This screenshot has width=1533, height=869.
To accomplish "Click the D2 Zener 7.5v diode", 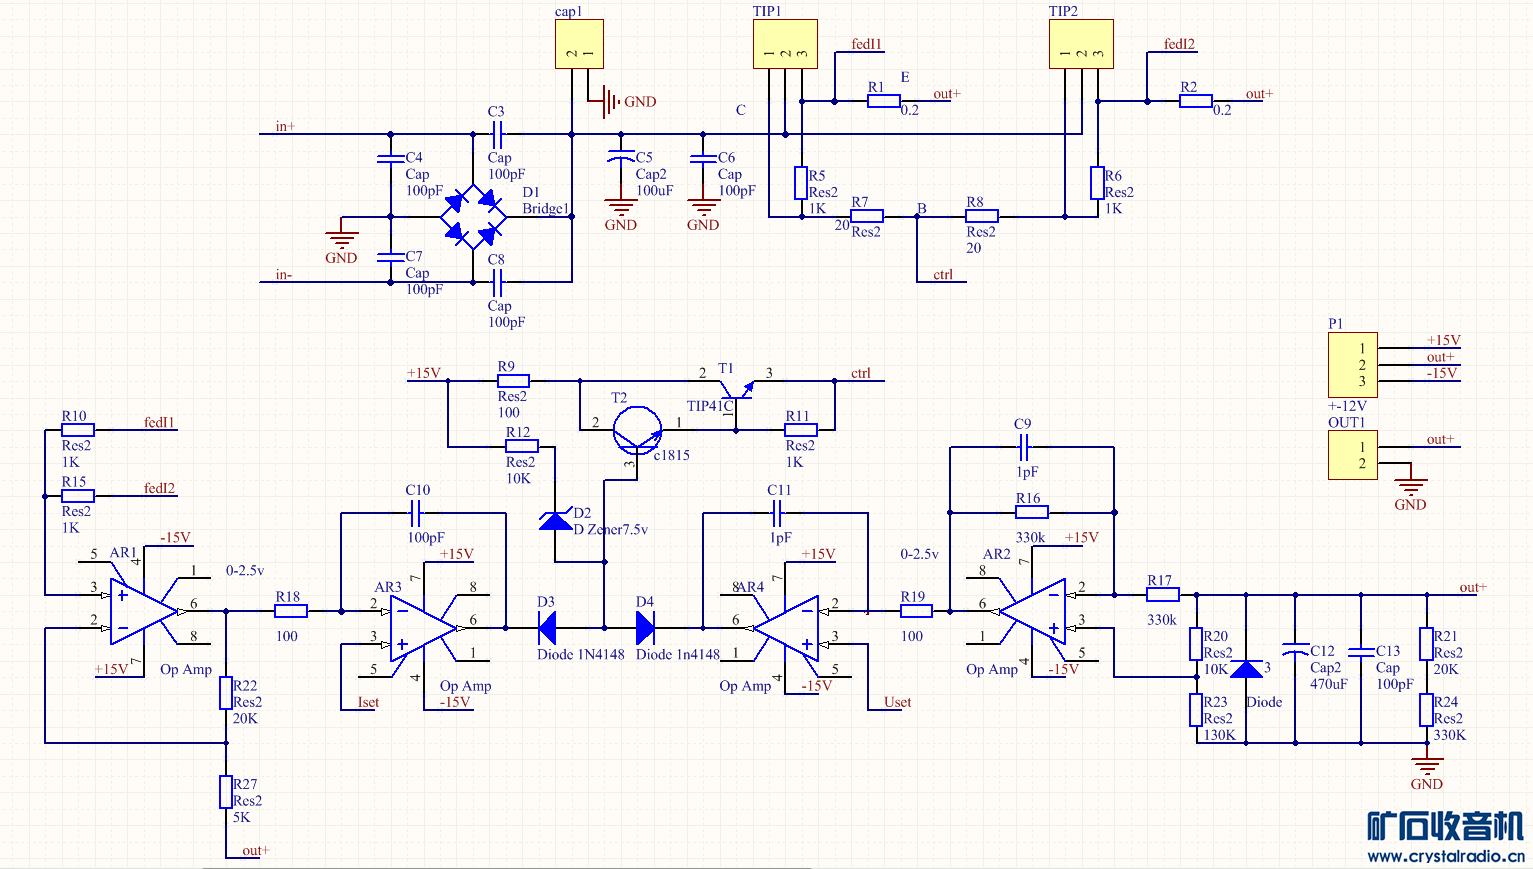I will point(556,520).
